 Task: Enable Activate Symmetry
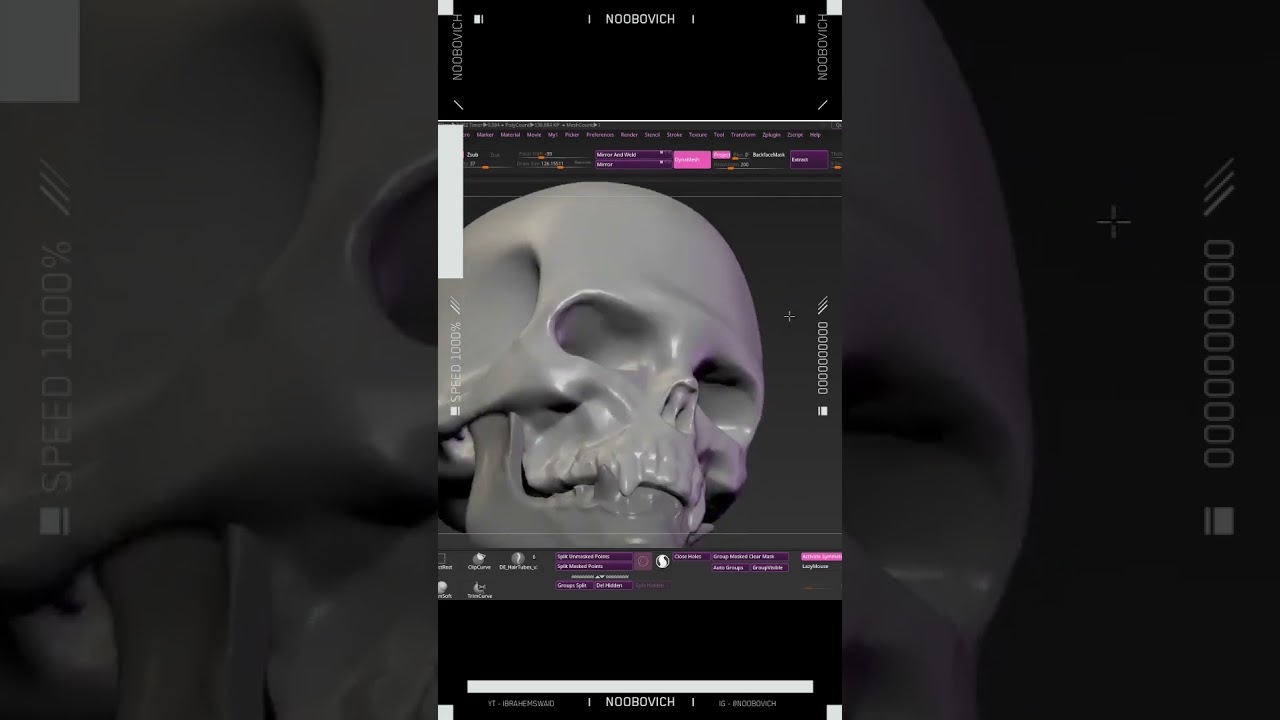[x=821, y=556]
